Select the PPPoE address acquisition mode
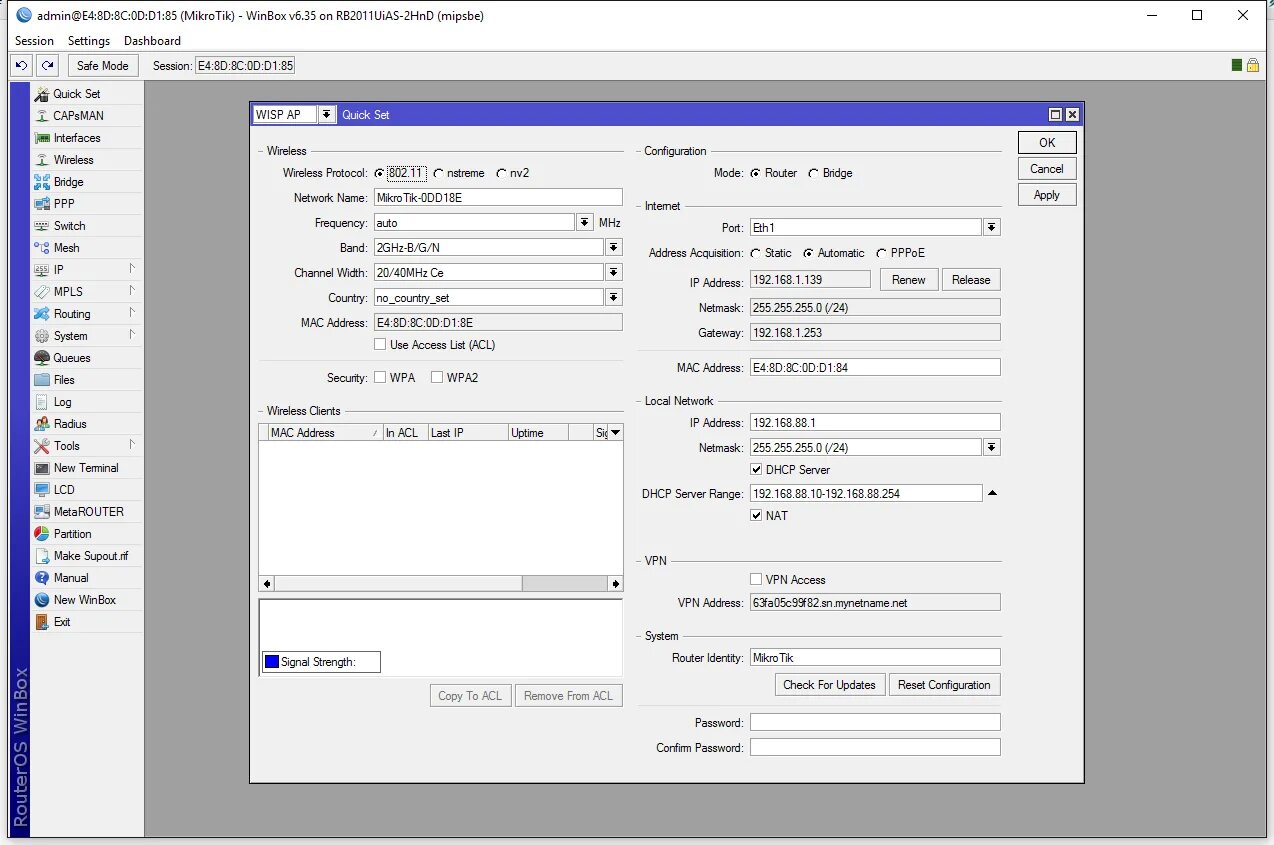This screenshot has height=845, width=1274. (879, 252)
